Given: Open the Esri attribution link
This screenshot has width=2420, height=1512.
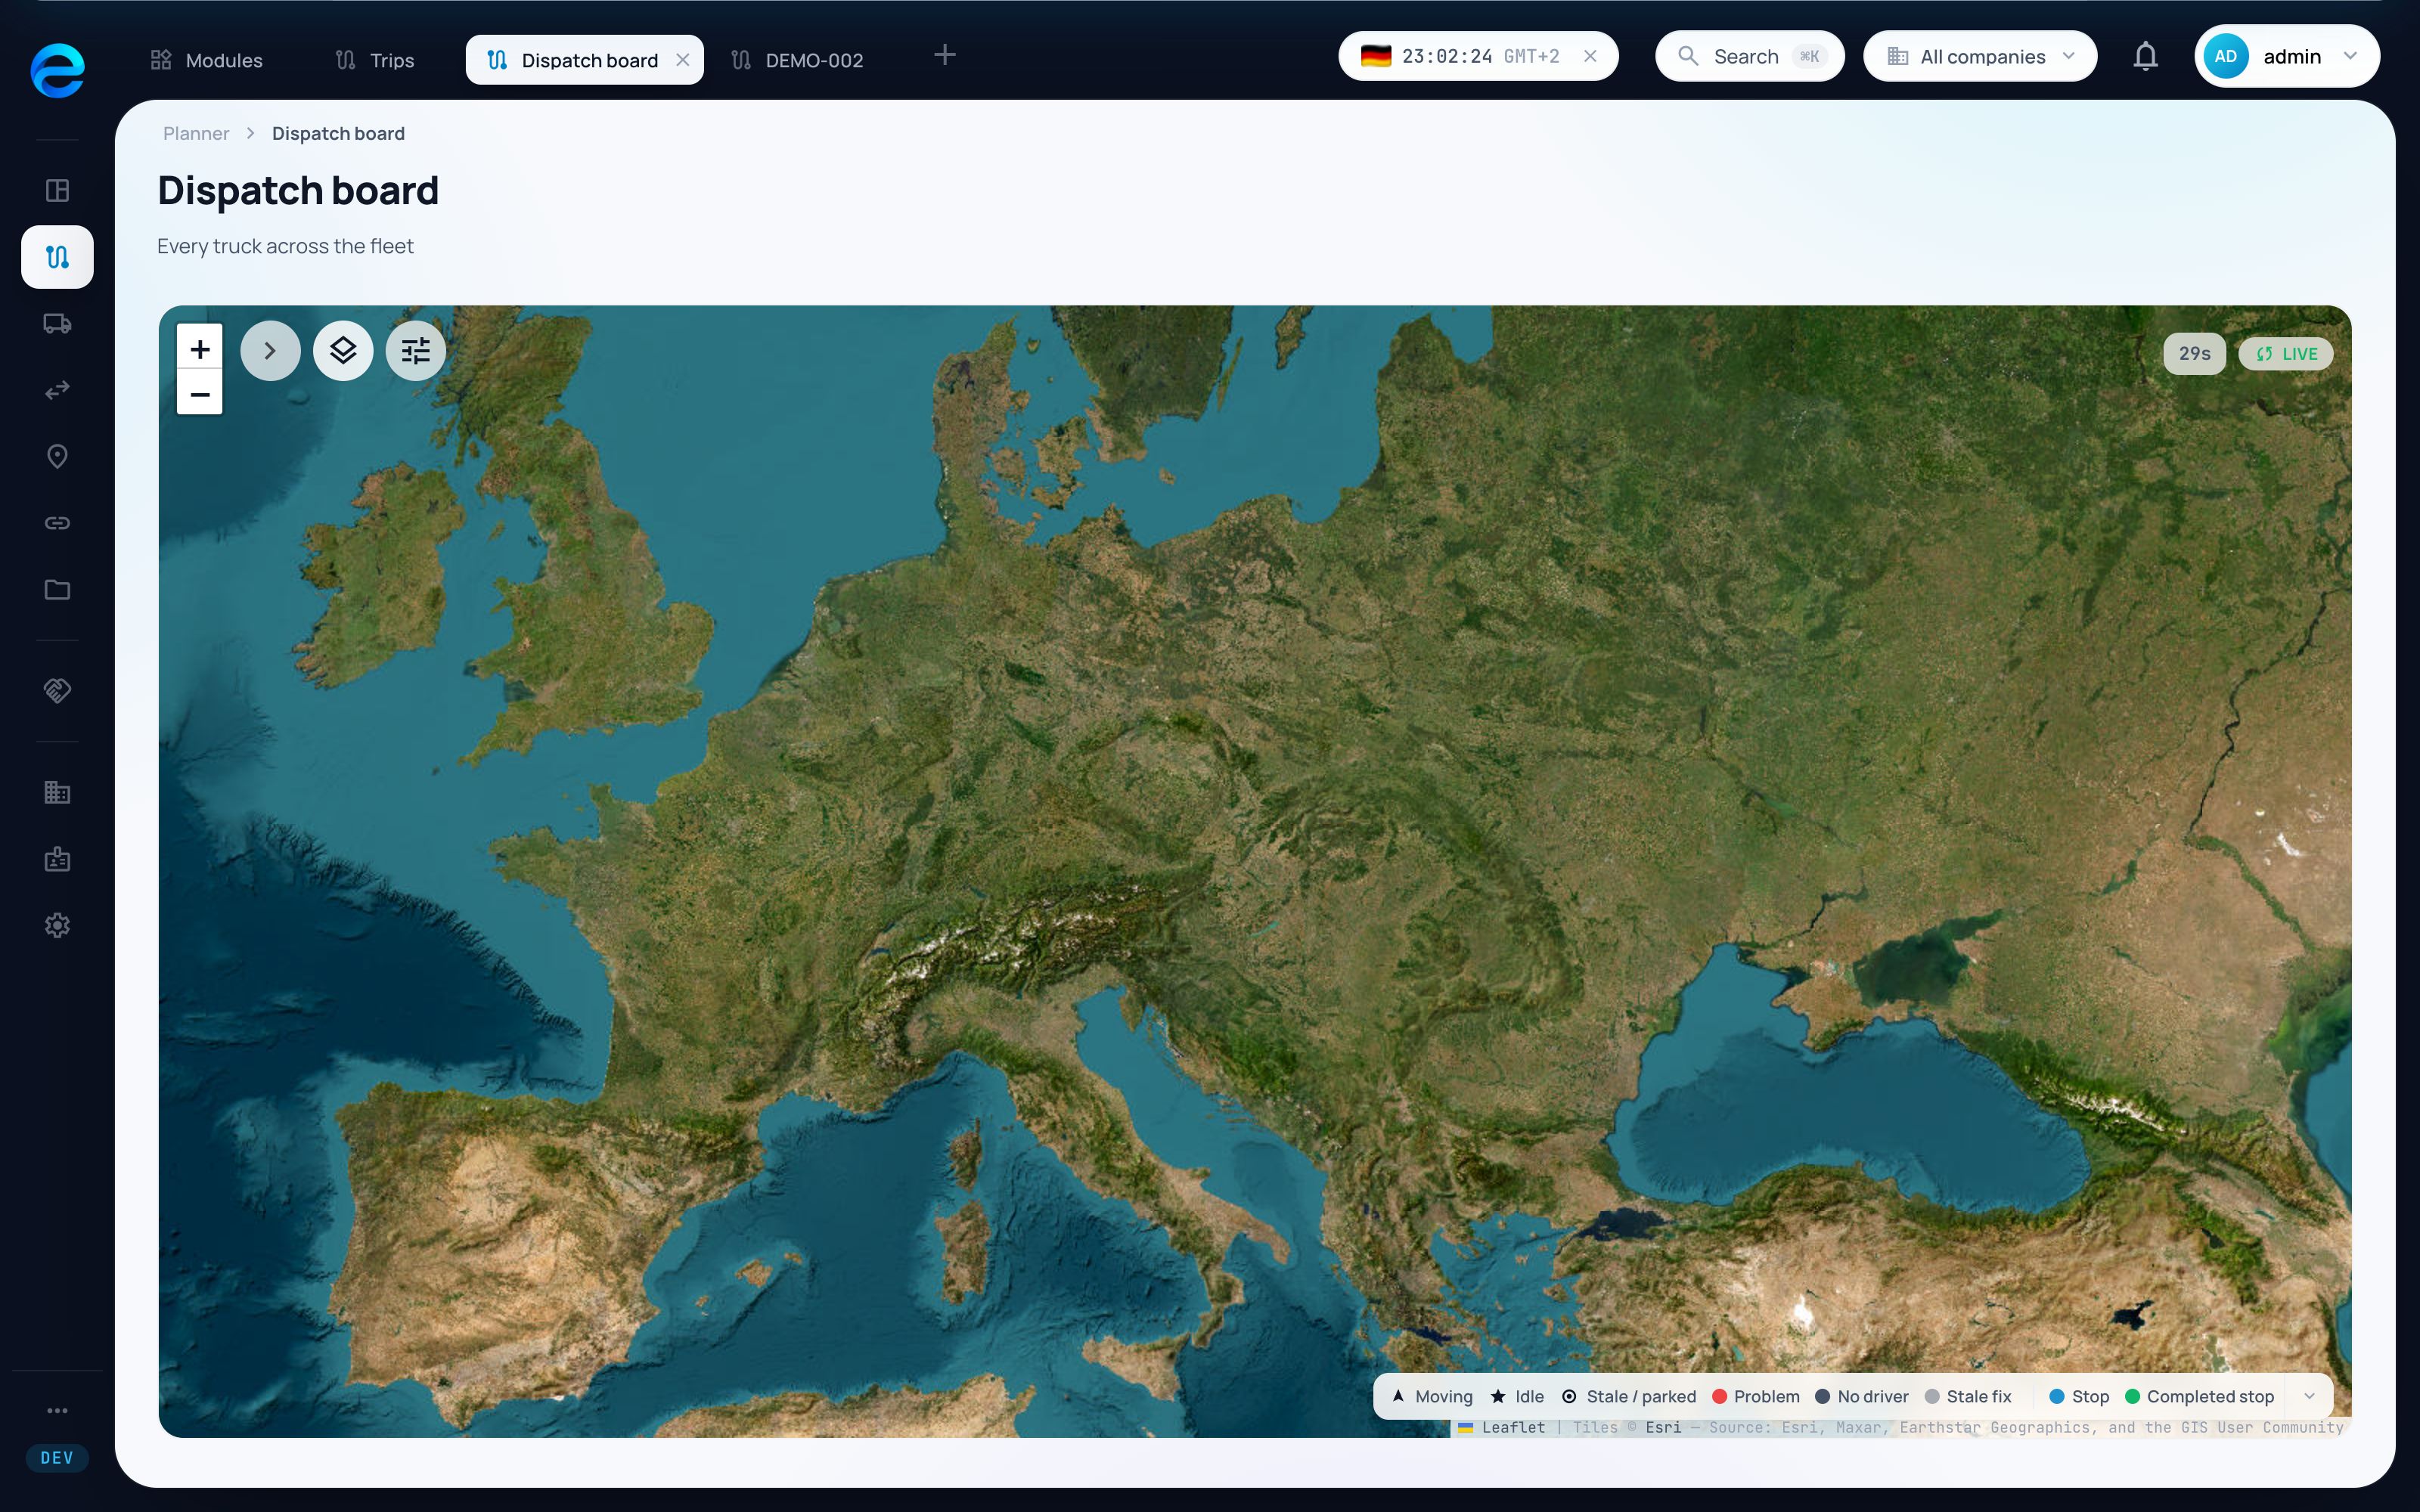Looking at the screenshot, I should tap(1663, 1427).
